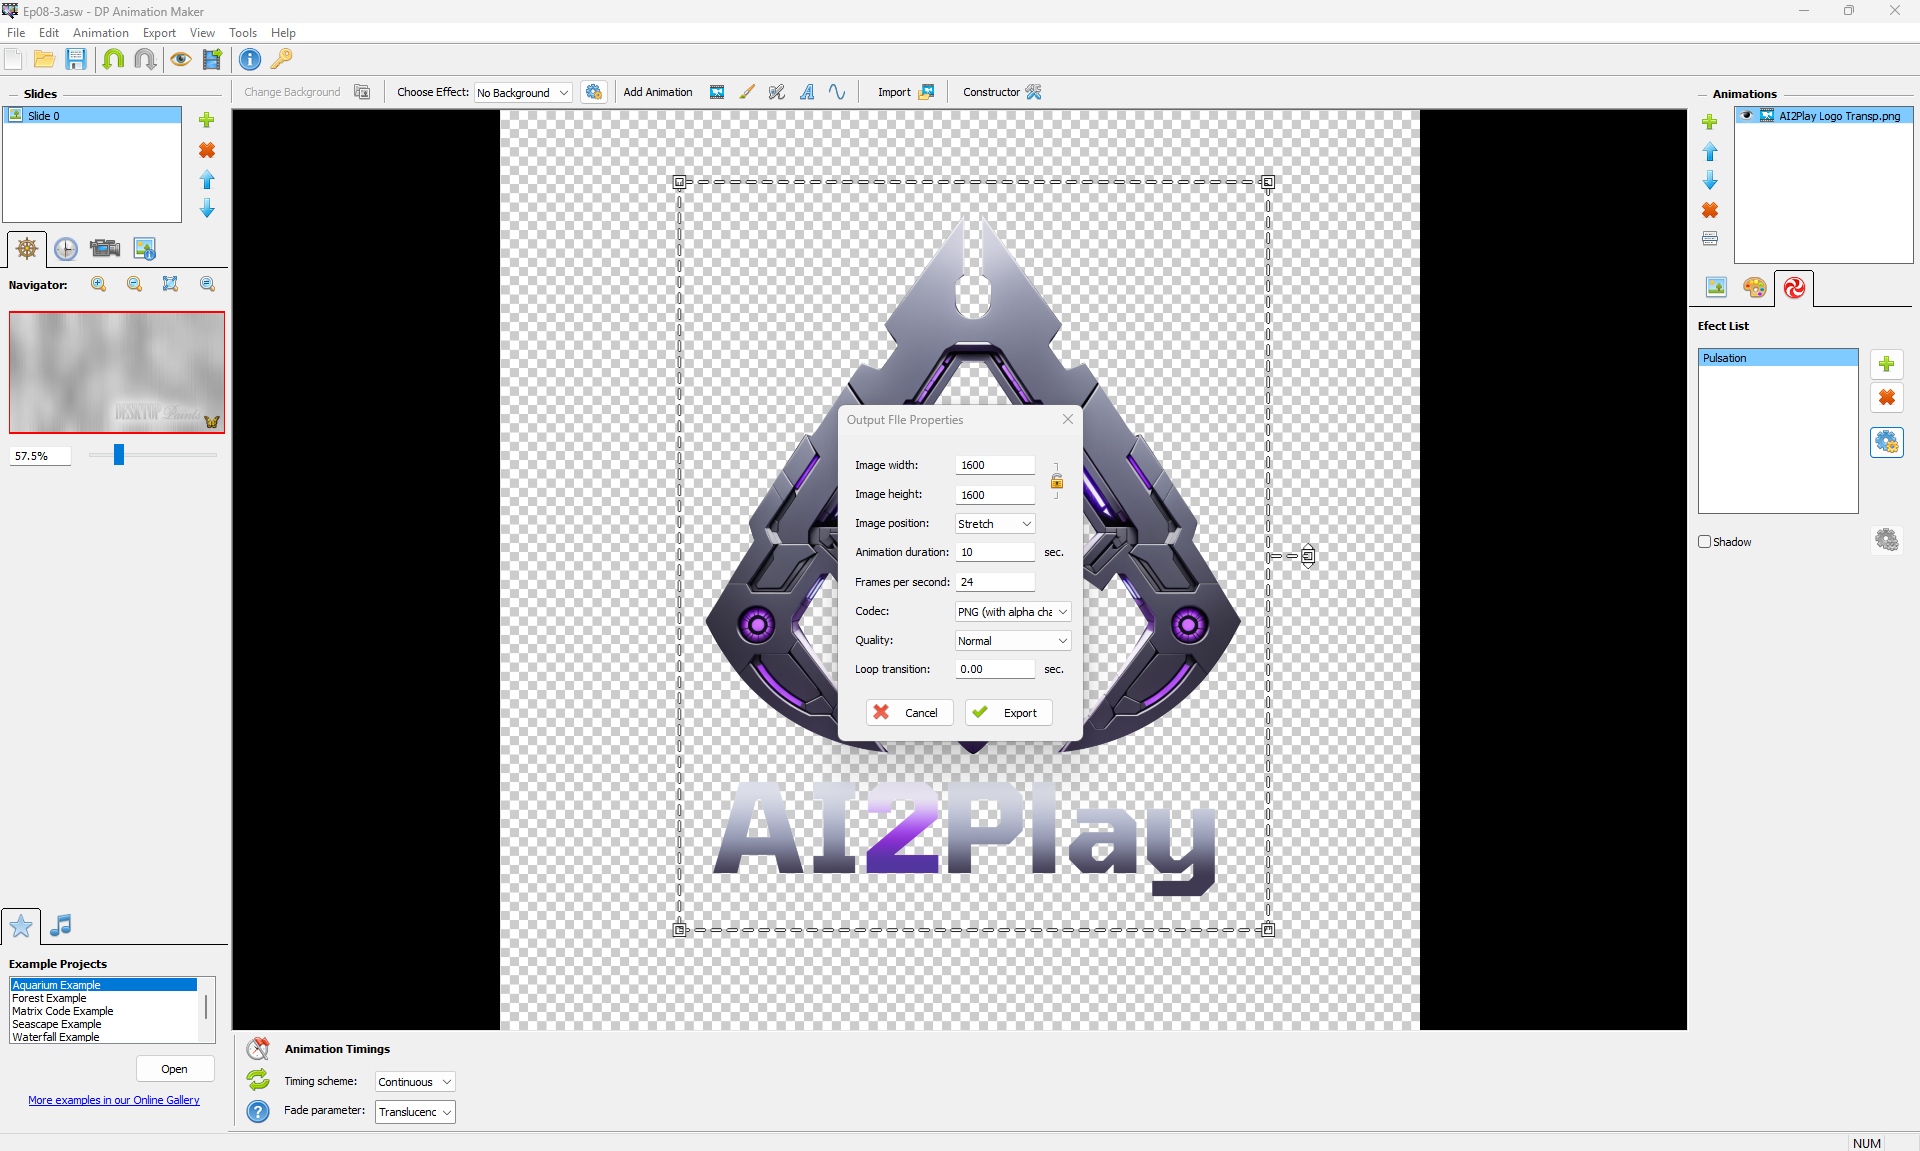Click the Zoom in magnifier in Navigator
Image resolution: width=1920 pixels, height=1151 pixels.
point(98,284)
